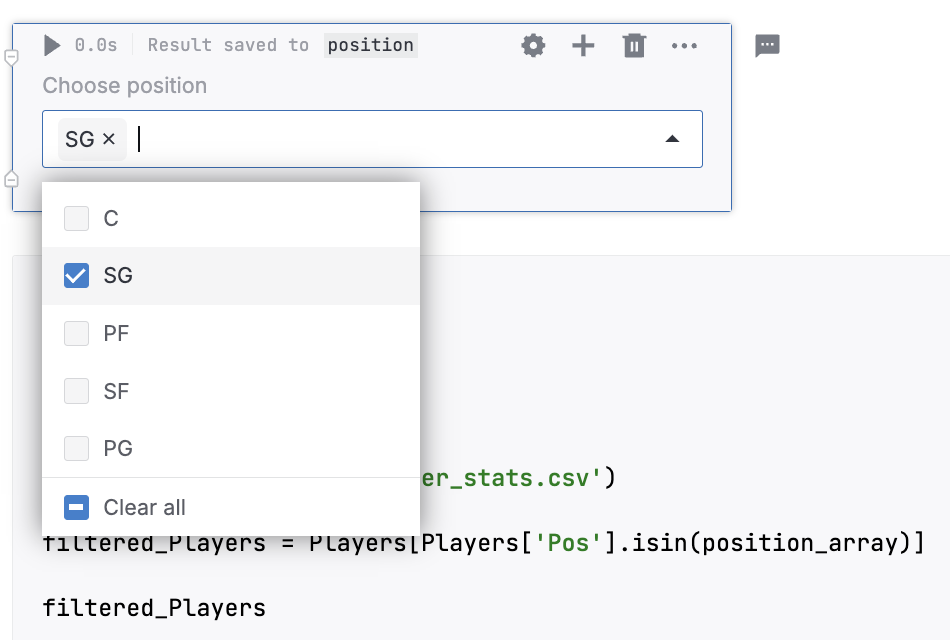Collapse the list with the up caret
Screen dimensions: 950x640
point(671,137)
